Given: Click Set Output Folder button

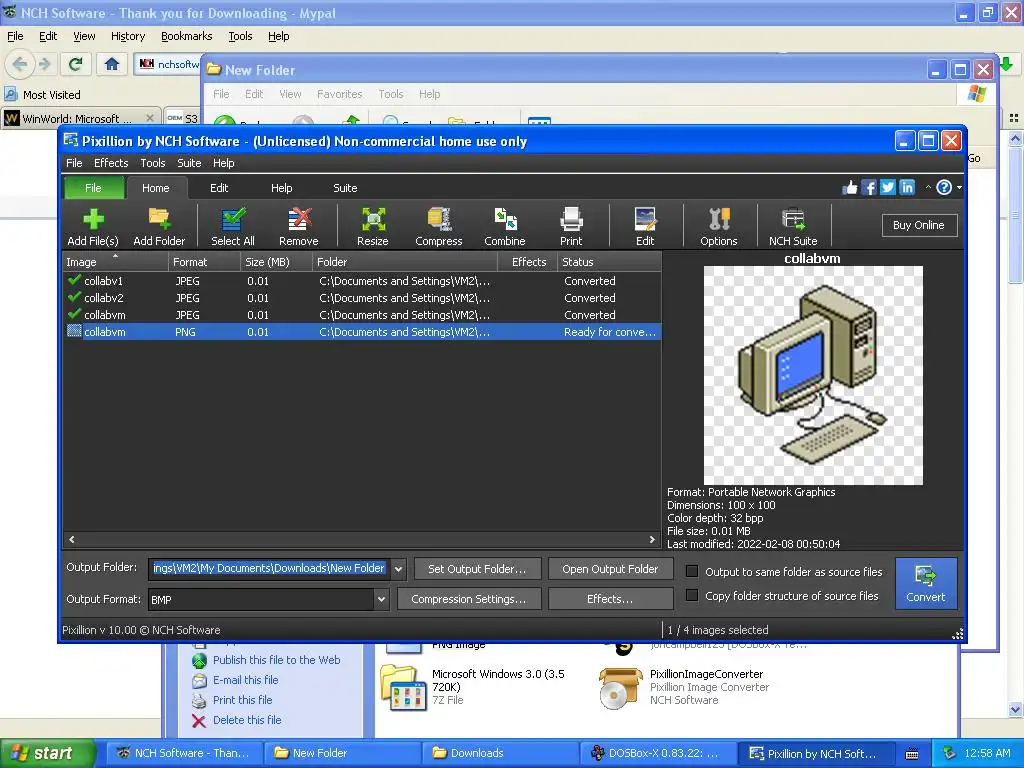Looking at the screenshot, I should (x=477, y=569).
